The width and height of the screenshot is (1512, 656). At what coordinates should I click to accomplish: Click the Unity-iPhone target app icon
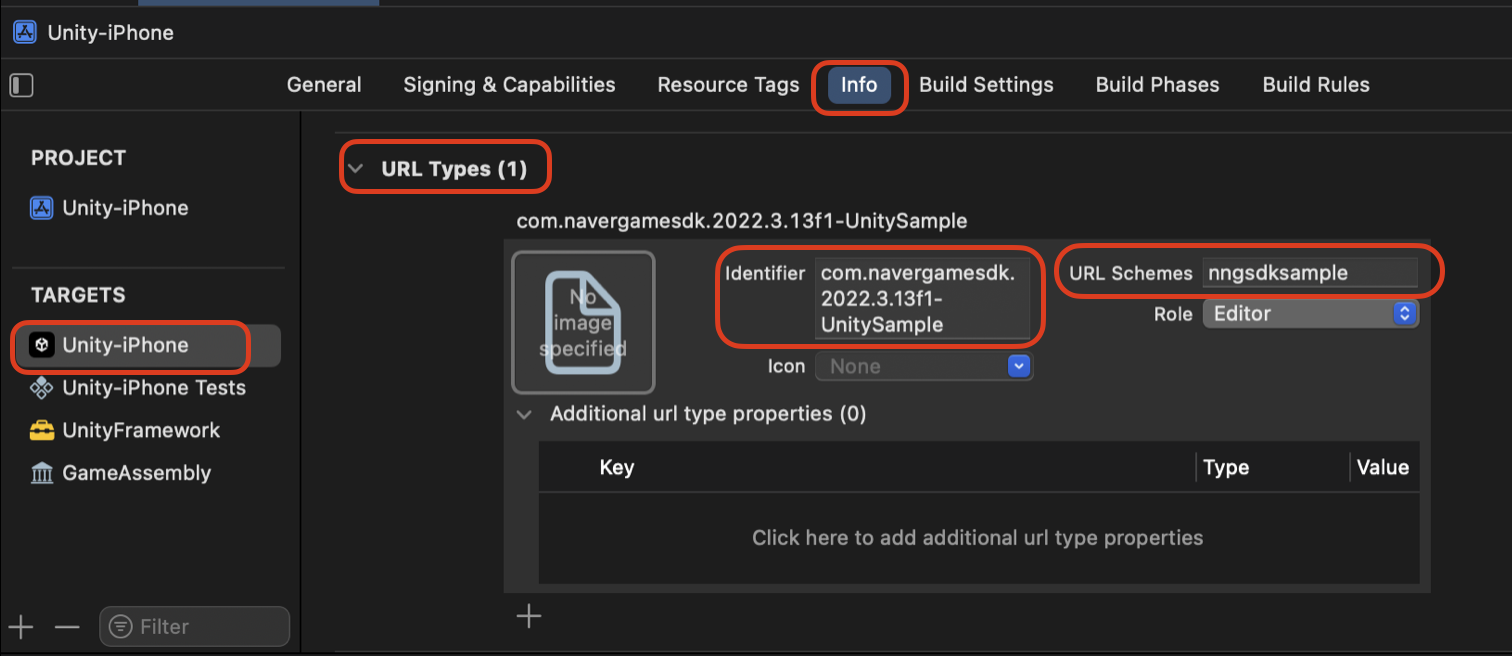[41, 345]
